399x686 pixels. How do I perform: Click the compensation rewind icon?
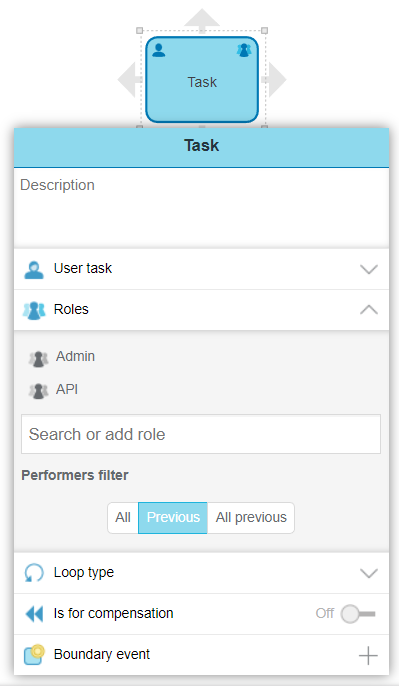click(x=34, y=614)
